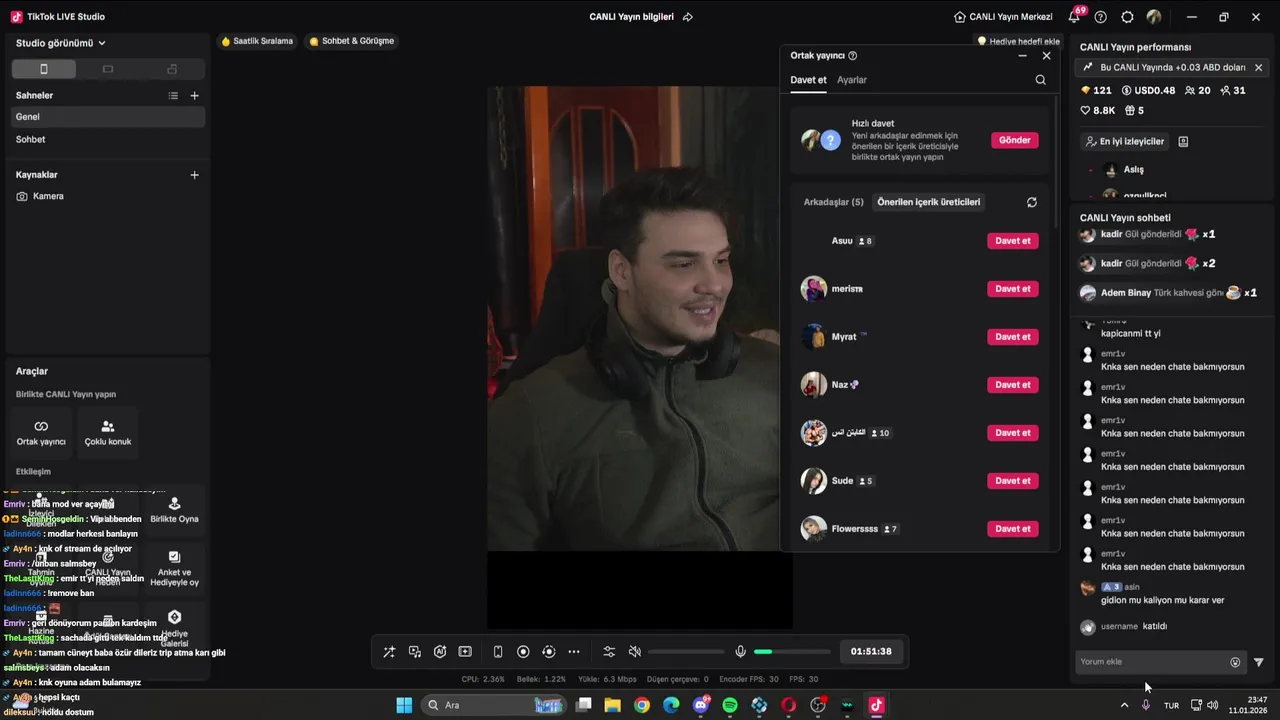Switch to Önerilen içerik üreticileri tab

[x=928, y=202]
